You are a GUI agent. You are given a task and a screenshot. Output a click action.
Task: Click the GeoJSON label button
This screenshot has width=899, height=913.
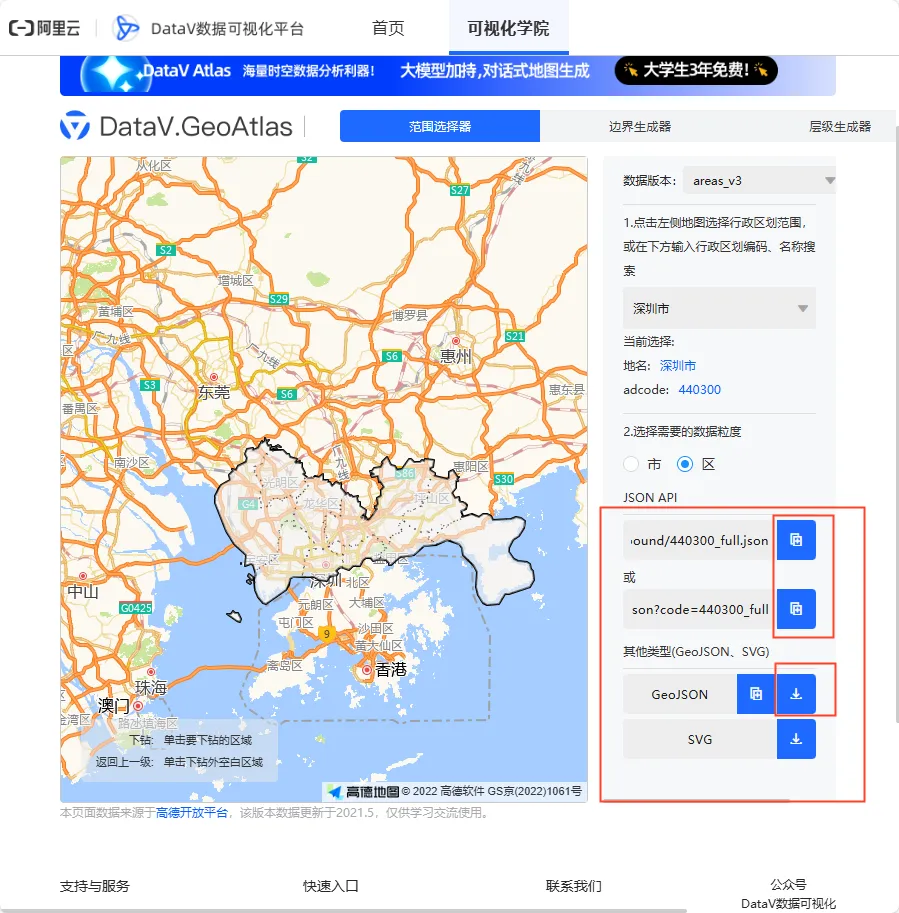(679, 694)
